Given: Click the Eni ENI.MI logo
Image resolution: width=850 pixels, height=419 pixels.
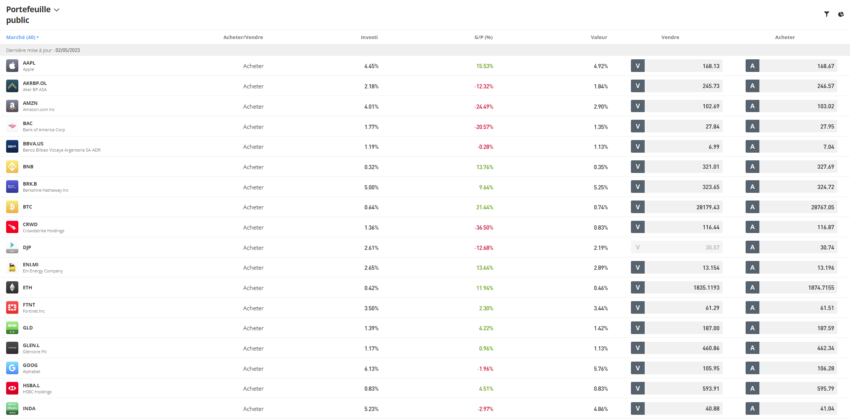Looking at the screenshot, I should pos(12,267).
